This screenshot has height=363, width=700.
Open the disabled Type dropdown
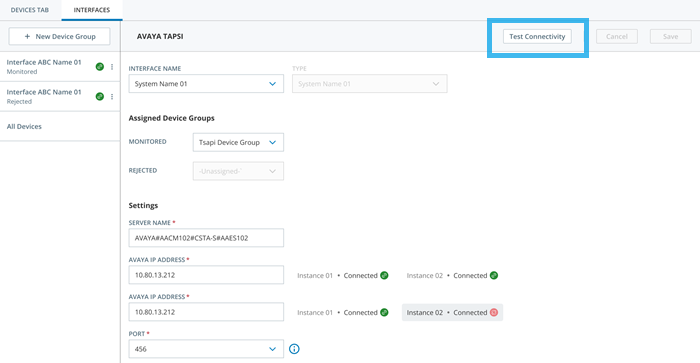click(370, 84)
